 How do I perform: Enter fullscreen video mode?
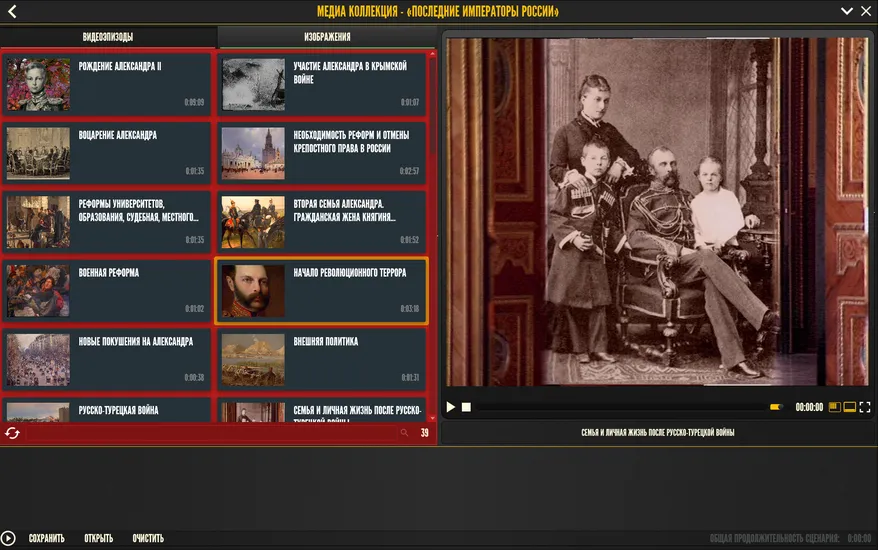(864, 407)
